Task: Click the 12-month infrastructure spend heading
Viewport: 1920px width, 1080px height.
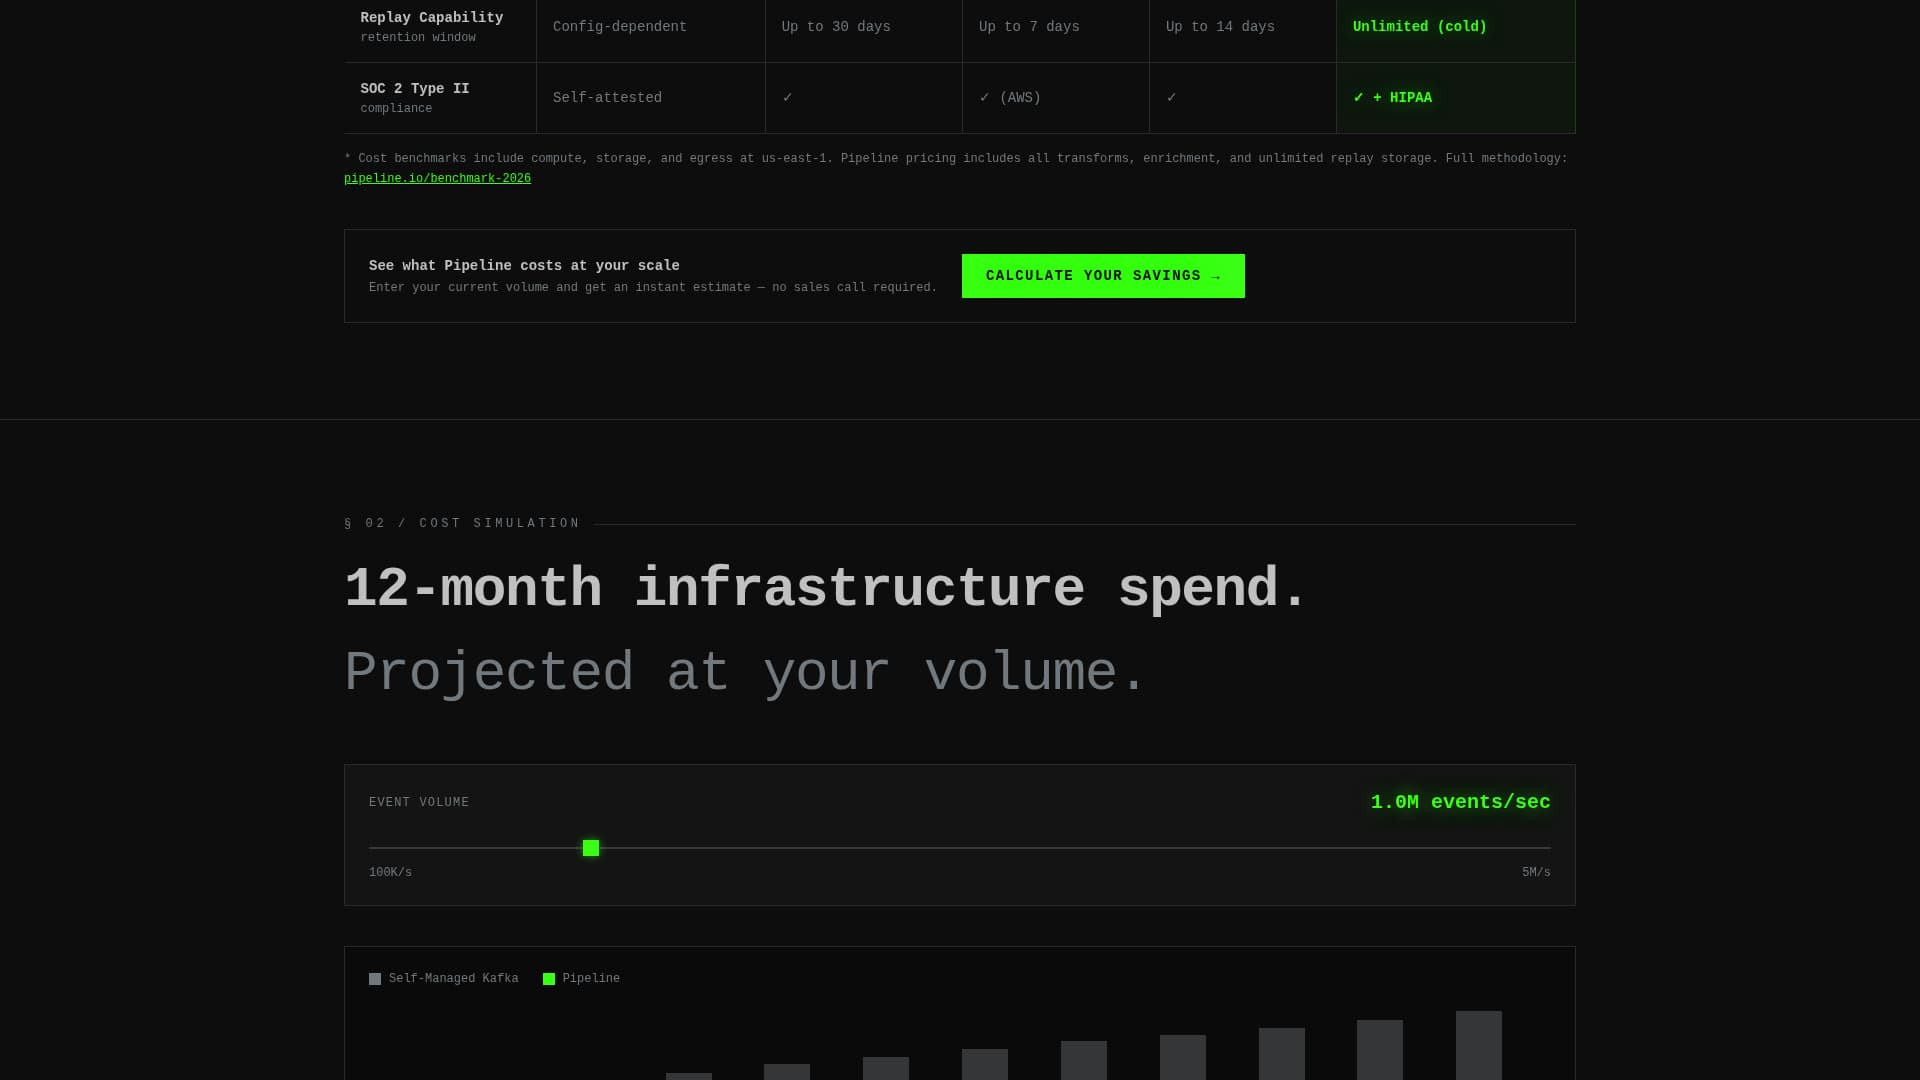Action: [x=826, y=588]
